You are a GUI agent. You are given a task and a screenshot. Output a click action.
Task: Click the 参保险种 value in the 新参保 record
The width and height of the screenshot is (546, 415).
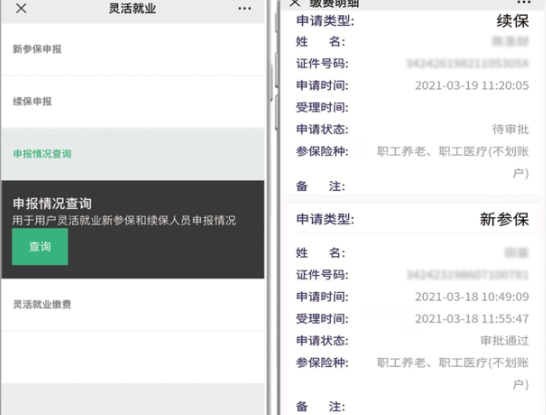tap(453, 373)
